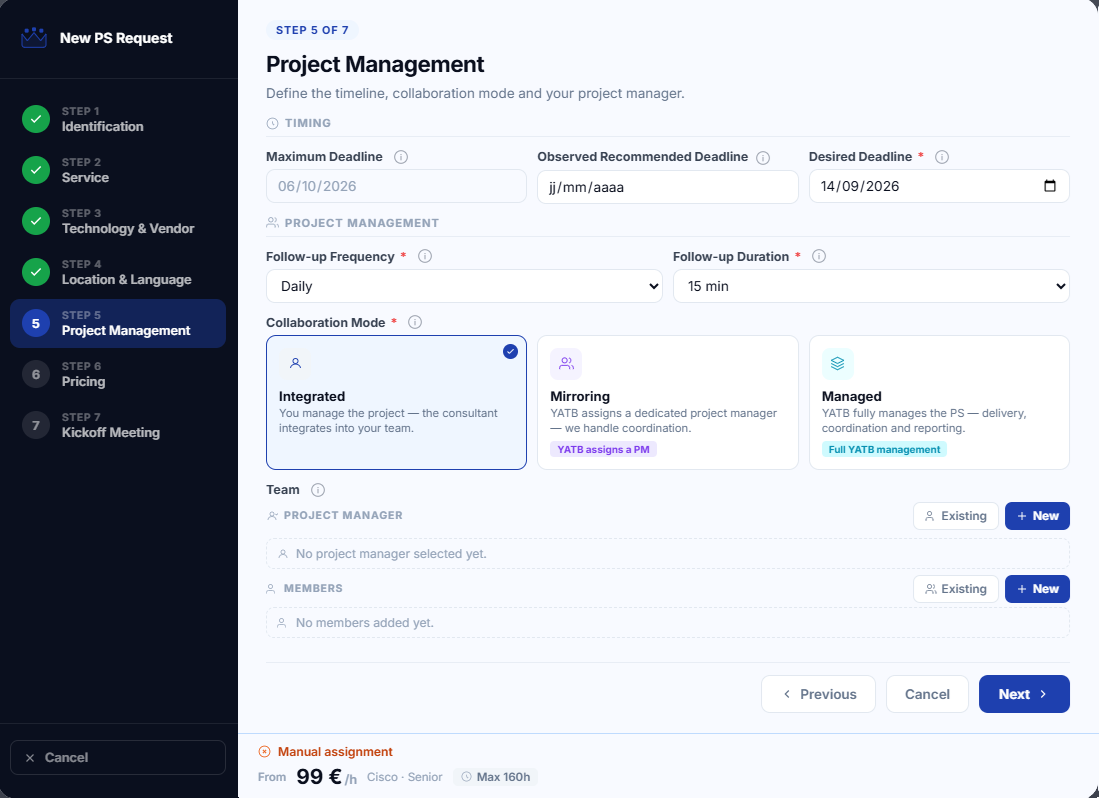Go to Step 7 Kickoff Meeting
The height and width of the screenshot is (798, 1099).
click(x=118, y=425)
